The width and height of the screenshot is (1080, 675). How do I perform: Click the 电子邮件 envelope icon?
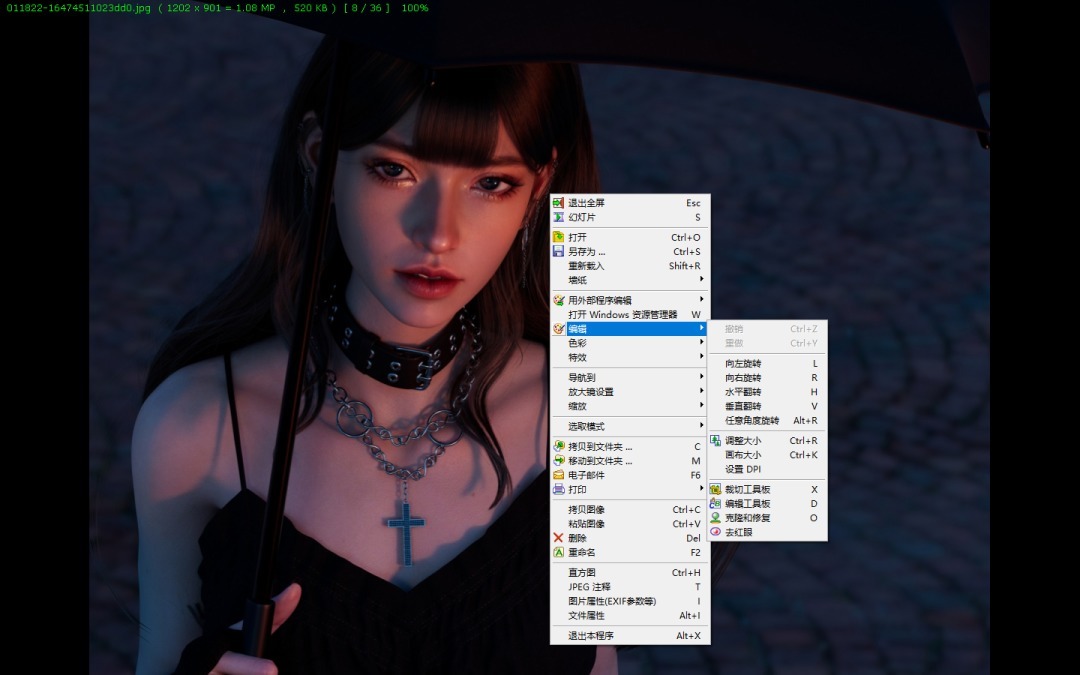(558, 475)
